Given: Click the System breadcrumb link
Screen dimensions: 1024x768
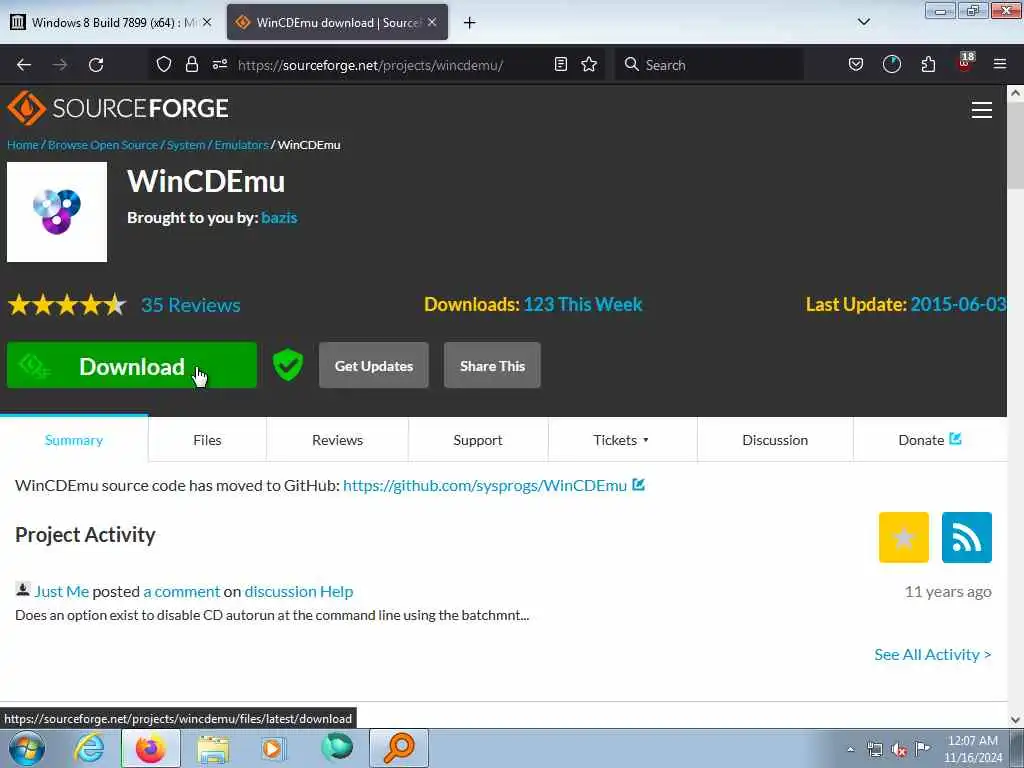Looking at the screenshot, I should [185, 145].
